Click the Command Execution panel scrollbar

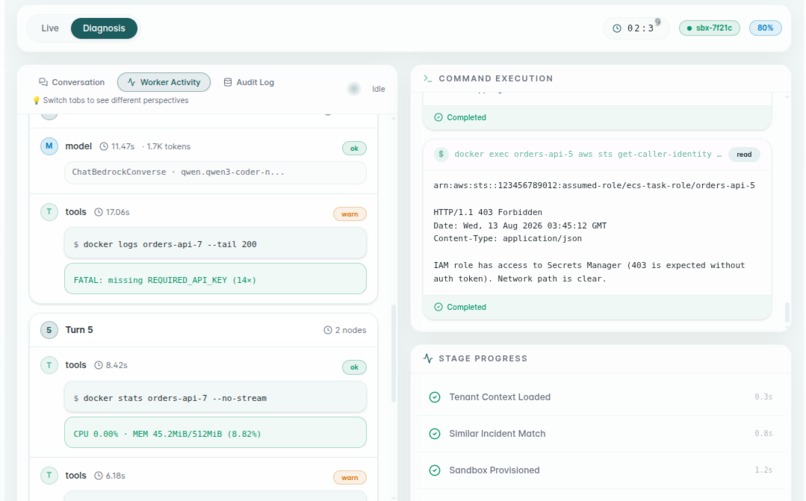(x=787, y=312)
